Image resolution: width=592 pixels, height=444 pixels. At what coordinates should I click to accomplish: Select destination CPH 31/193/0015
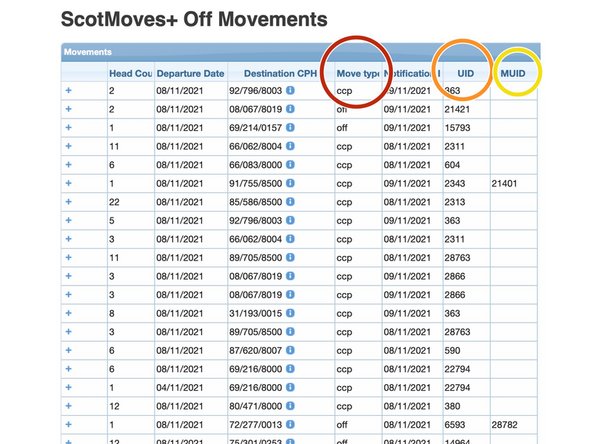coord(255,313)
